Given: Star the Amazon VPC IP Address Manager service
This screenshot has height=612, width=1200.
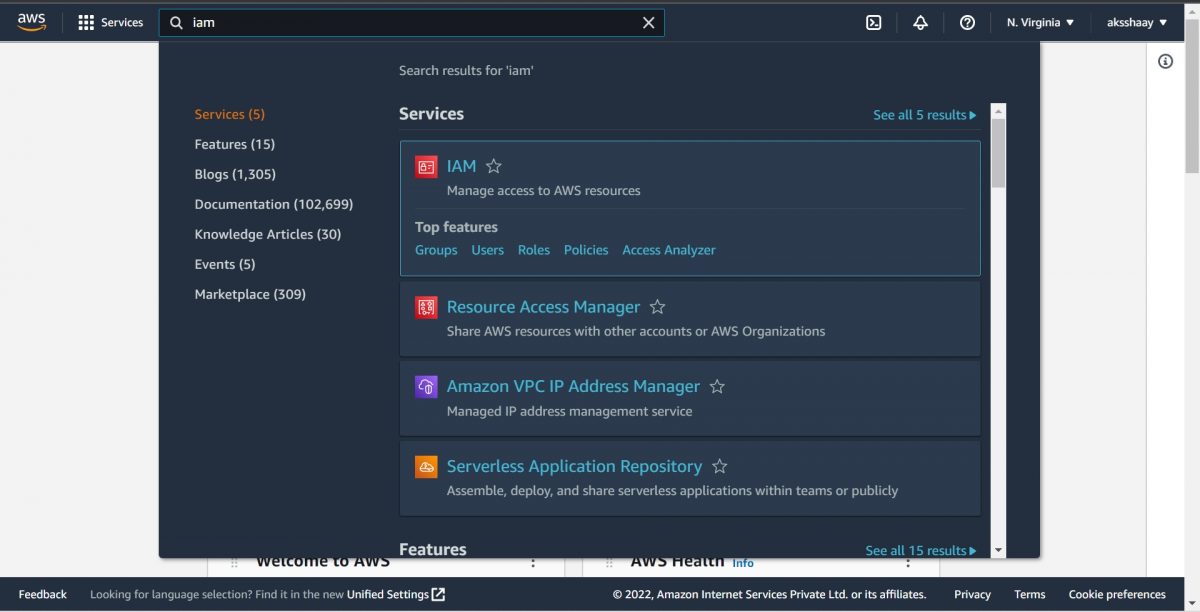Looking at the screenshot, I should click(717, 386).
